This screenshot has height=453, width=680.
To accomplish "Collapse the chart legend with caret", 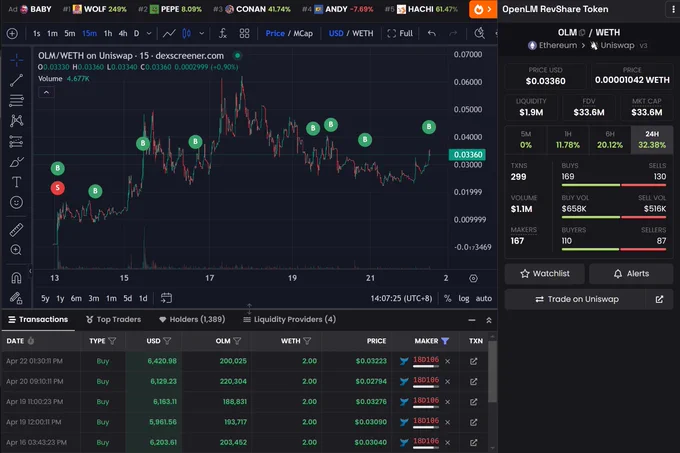I will click(x=46, y=92).
